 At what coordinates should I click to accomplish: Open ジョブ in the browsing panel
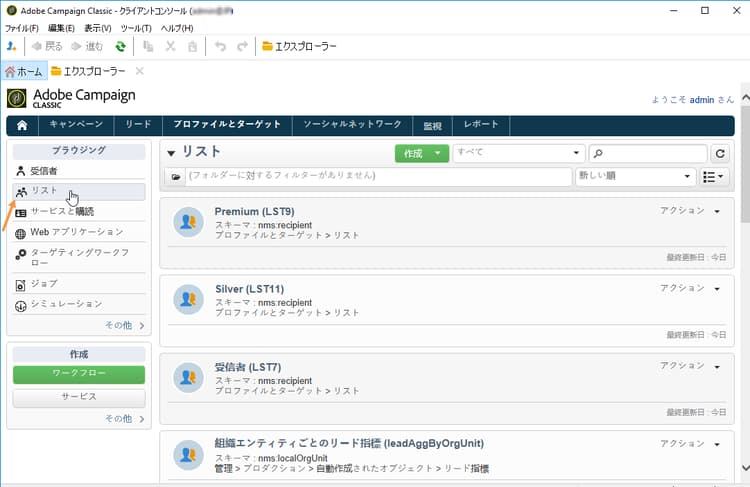(x=79, y=284)
